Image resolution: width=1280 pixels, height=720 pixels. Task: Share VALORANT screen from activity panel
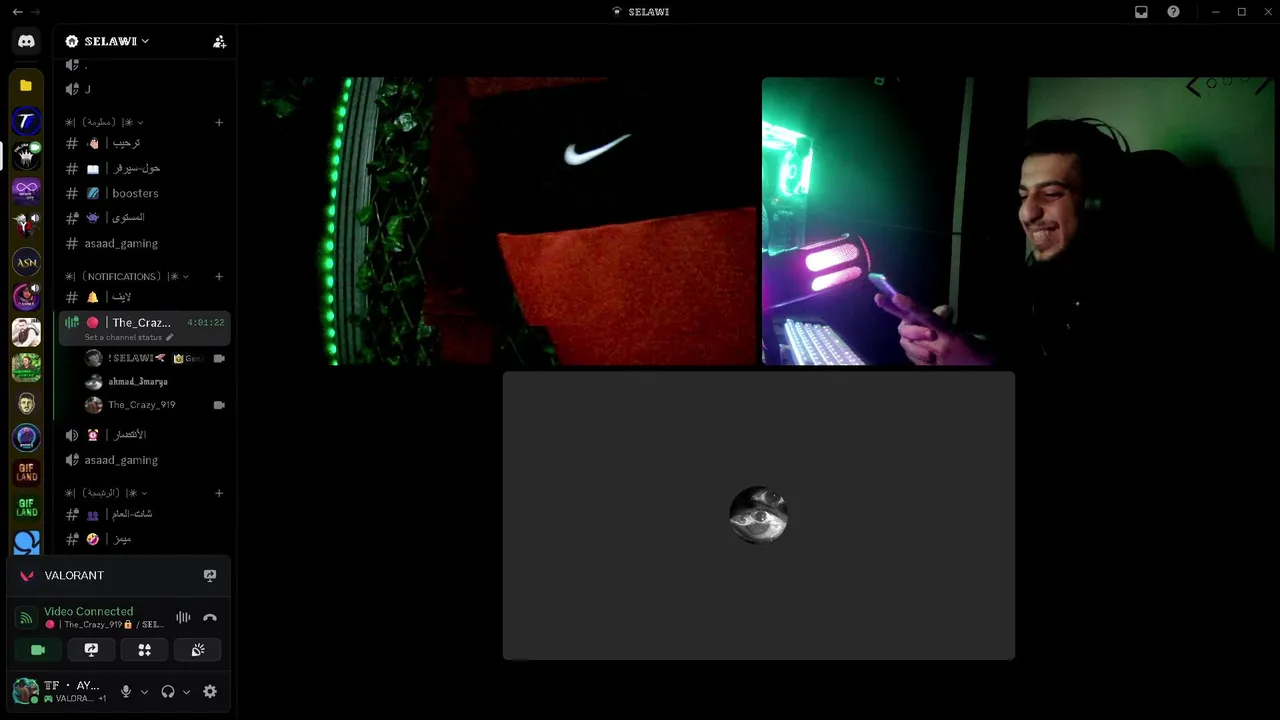210,575
